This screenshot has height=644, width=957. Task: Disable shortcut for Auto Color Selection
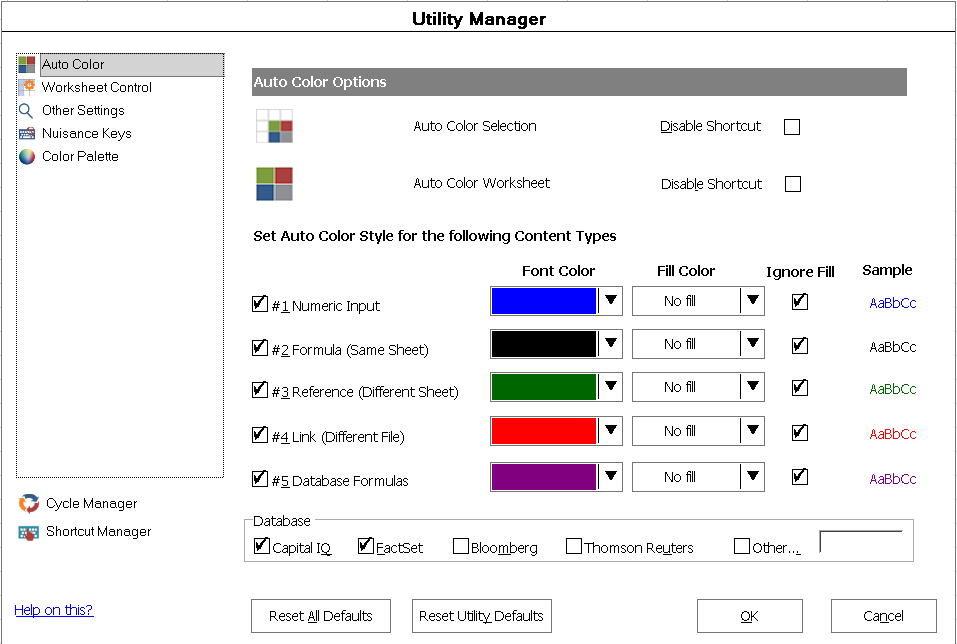pos(792,127)
